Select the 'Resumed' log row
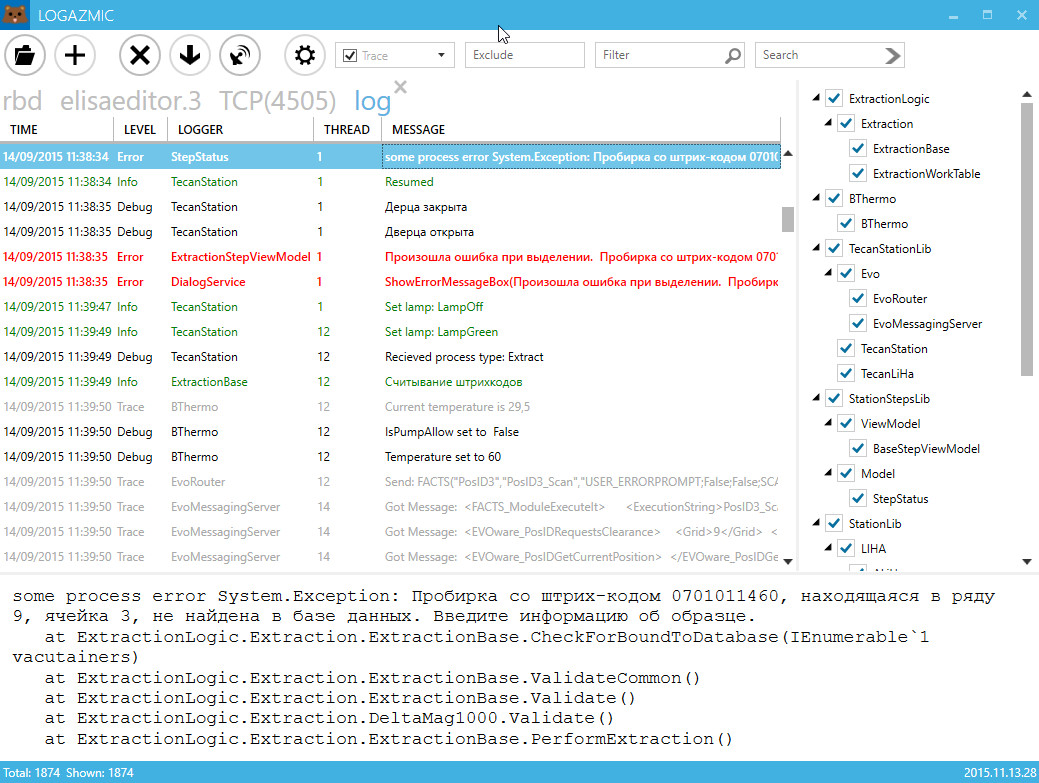Image resolution: width=1039 pixels, height=783 pixels. (x=390, y=182)
